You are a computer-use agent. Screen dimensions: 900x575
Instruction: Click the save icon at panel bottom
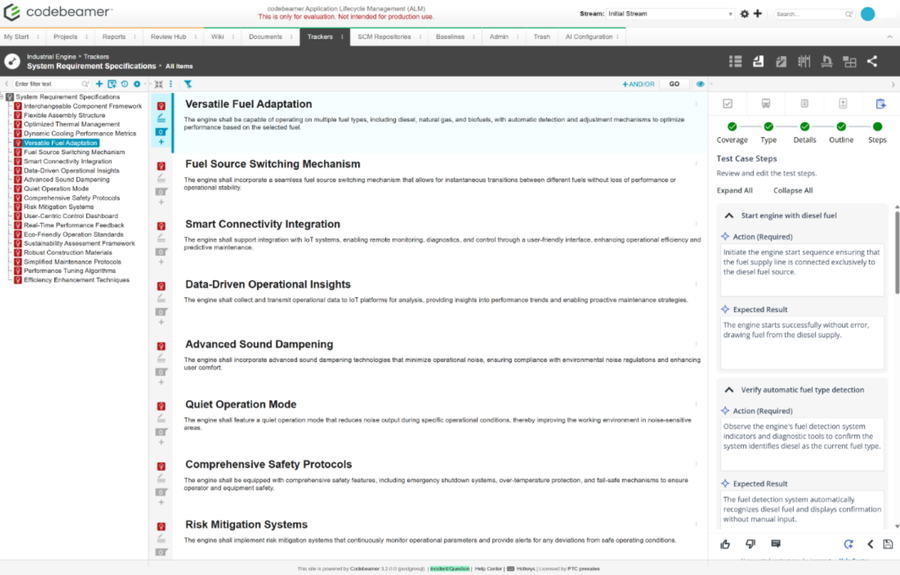(x=887, y=544)
